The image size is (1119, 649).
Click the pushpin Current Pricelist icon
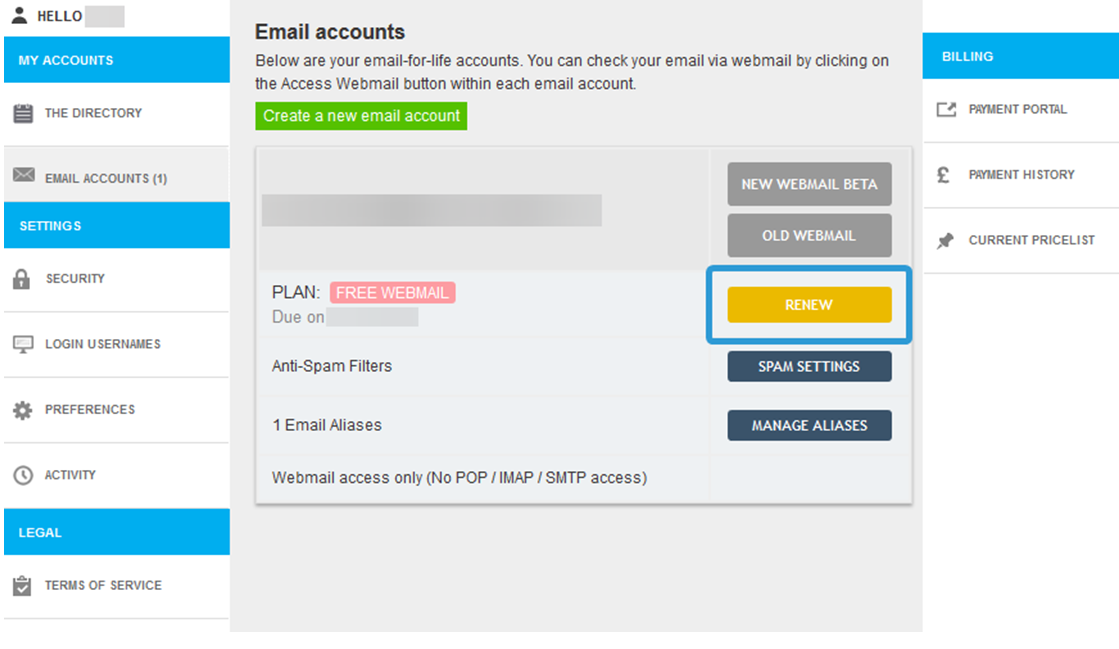point(945,241)
